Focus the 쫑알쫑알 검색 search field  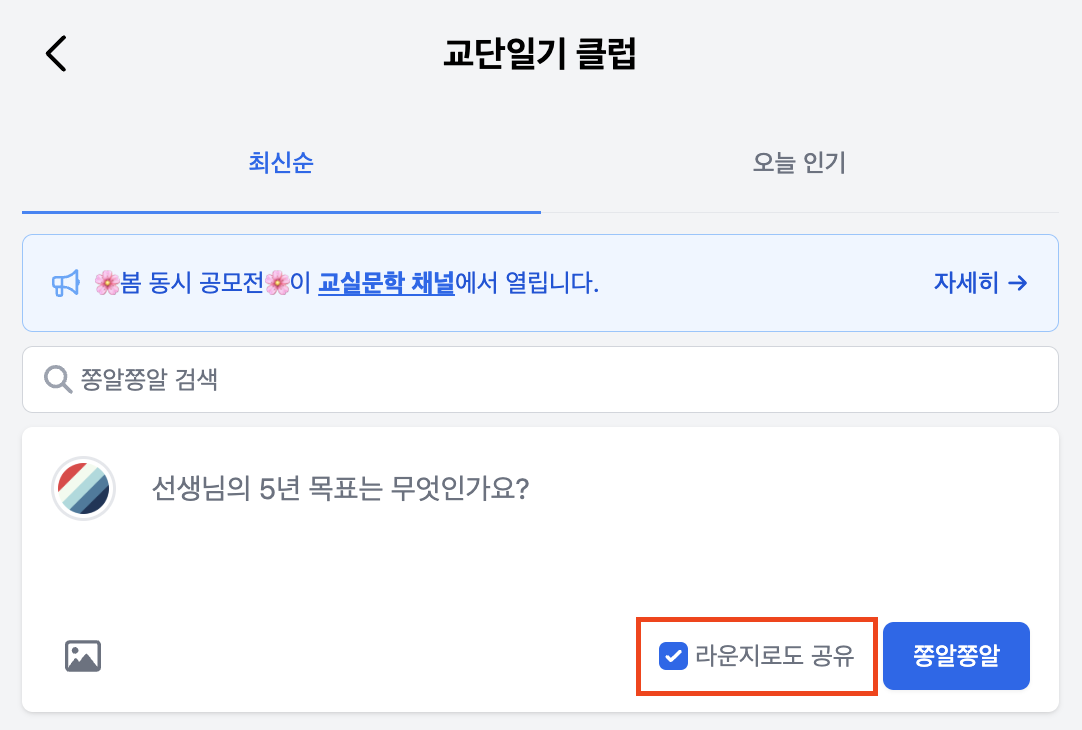[540, 379]
